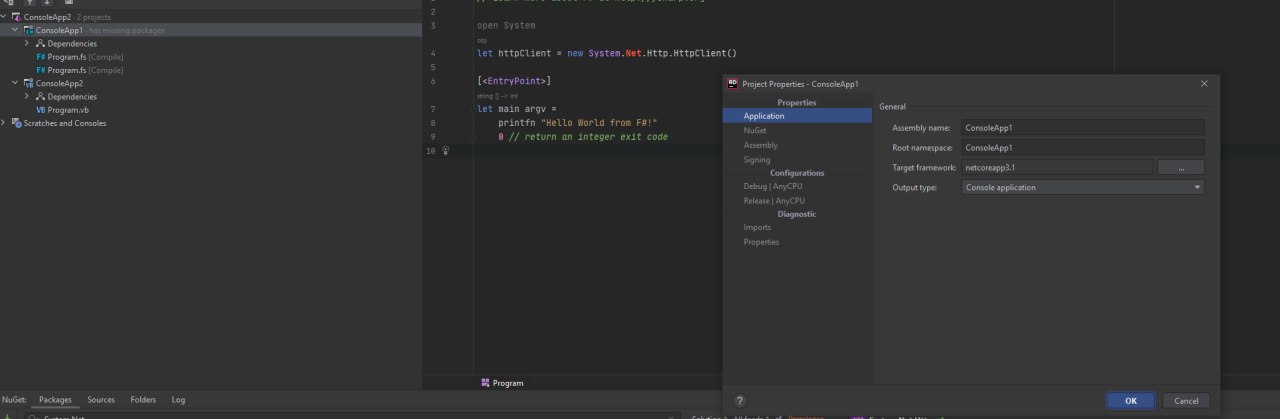Click the ConsoleApp2 solution icon
This screenshot has width=1280, height=419.
pyautogui.click(x=17, y=17)
